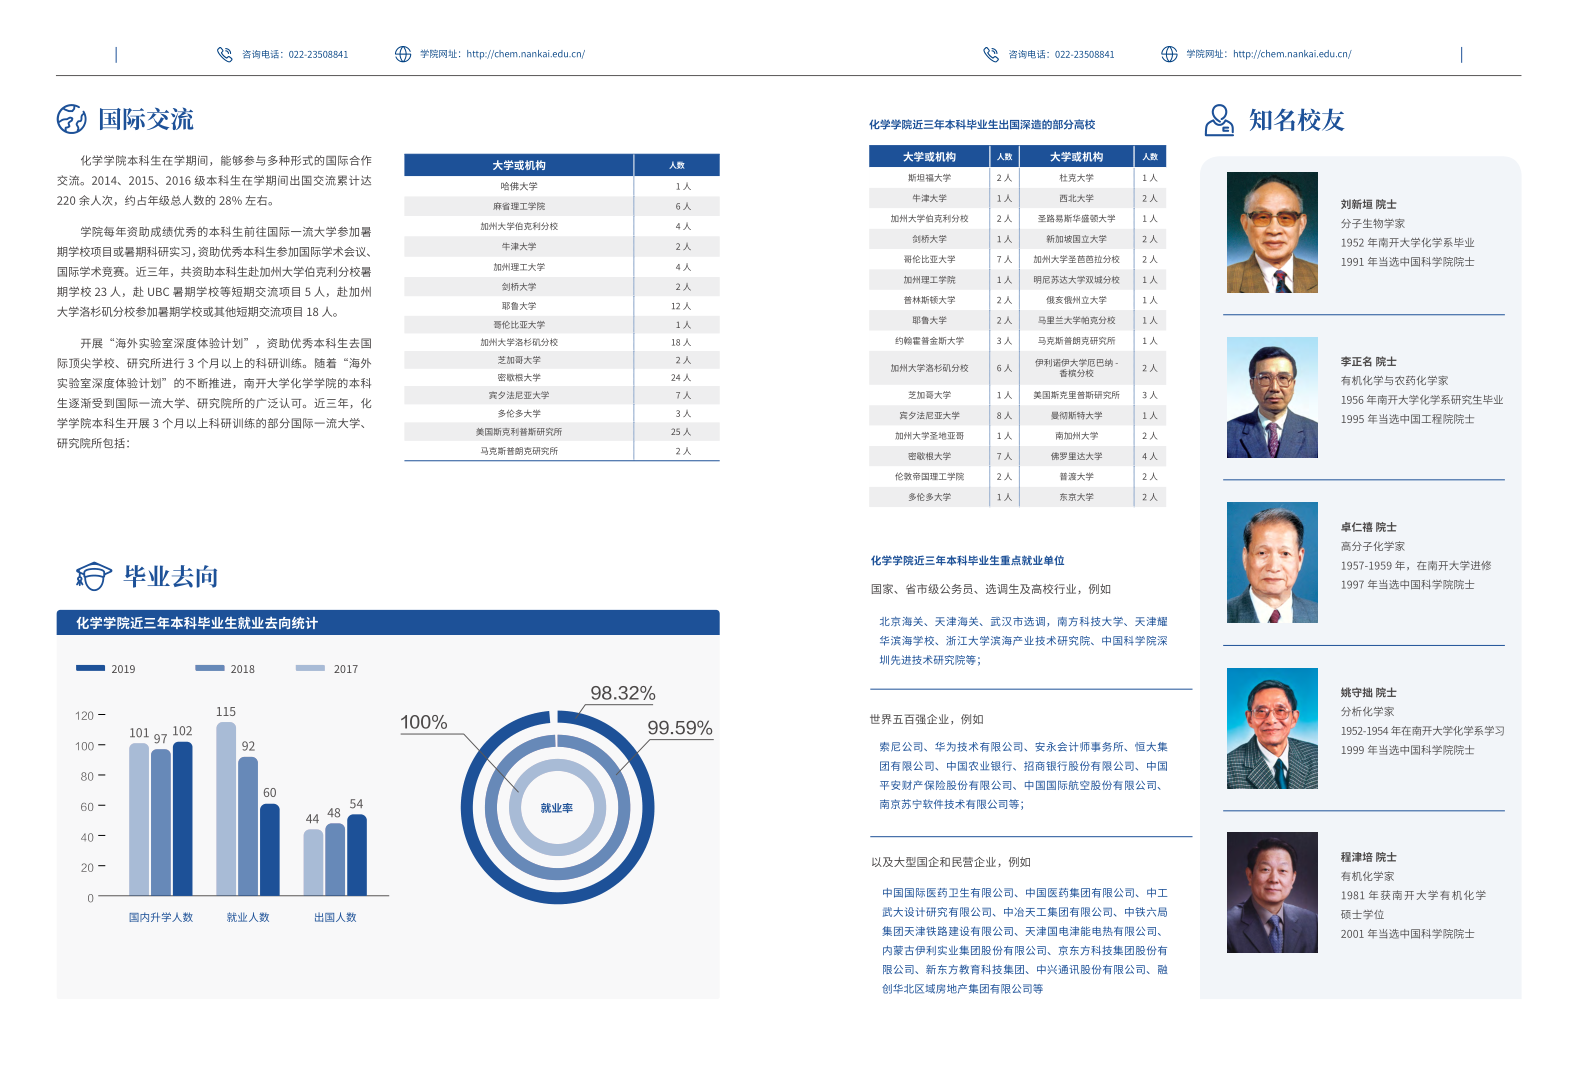This screenshot has width=1588, height=1078.
Task: Click the 知名校友 person icon
Action: (1219, 120)
